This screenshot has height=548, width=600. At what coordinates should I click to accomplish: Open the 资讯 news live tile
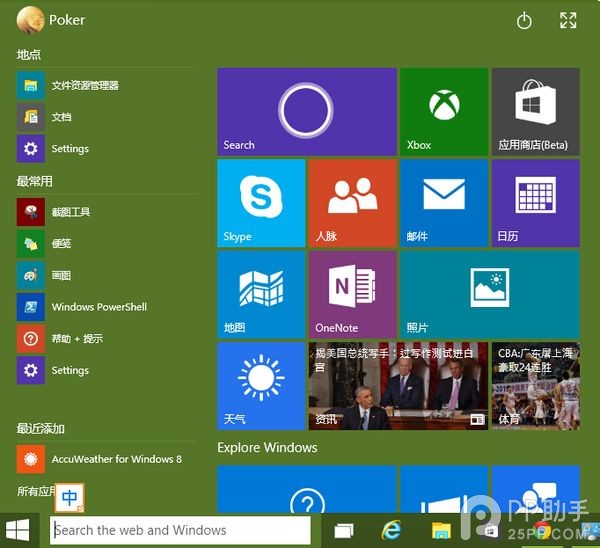[x=398, y=386]
